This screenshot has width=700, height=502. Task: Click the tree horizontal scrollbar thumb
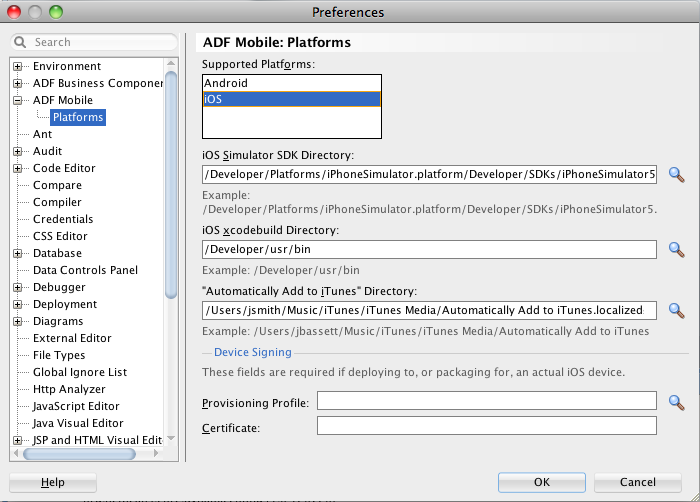click(79, 454)
